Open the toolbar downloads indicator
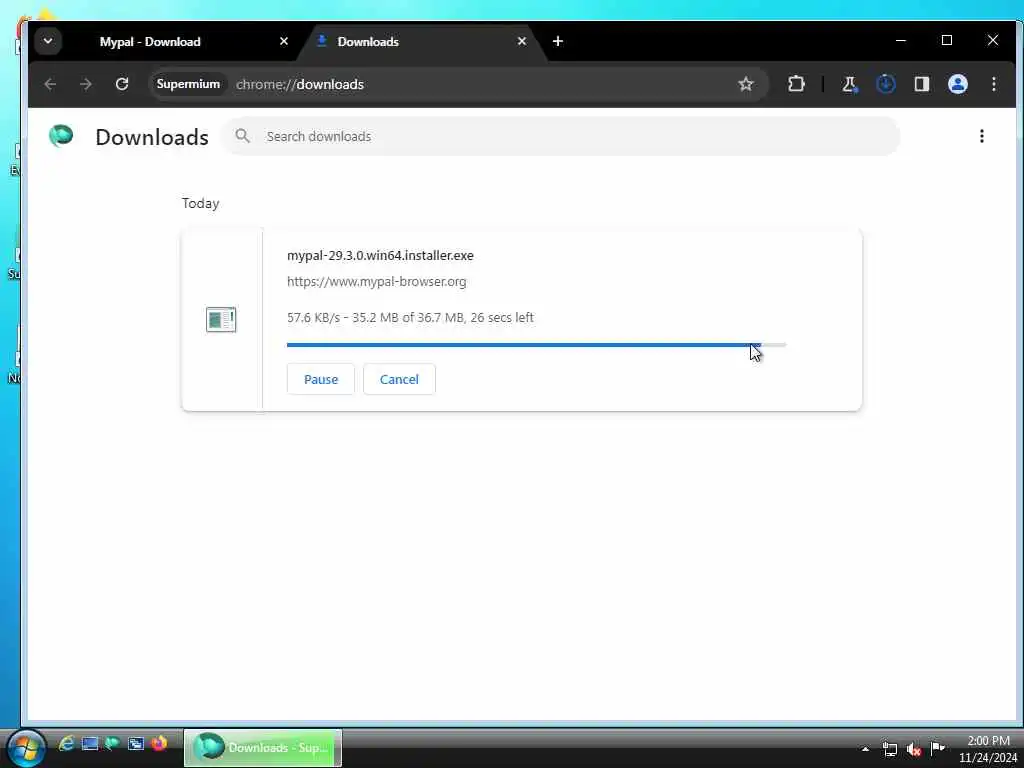The width and height of the screenshot is (1024, 768). pos(886,84)
